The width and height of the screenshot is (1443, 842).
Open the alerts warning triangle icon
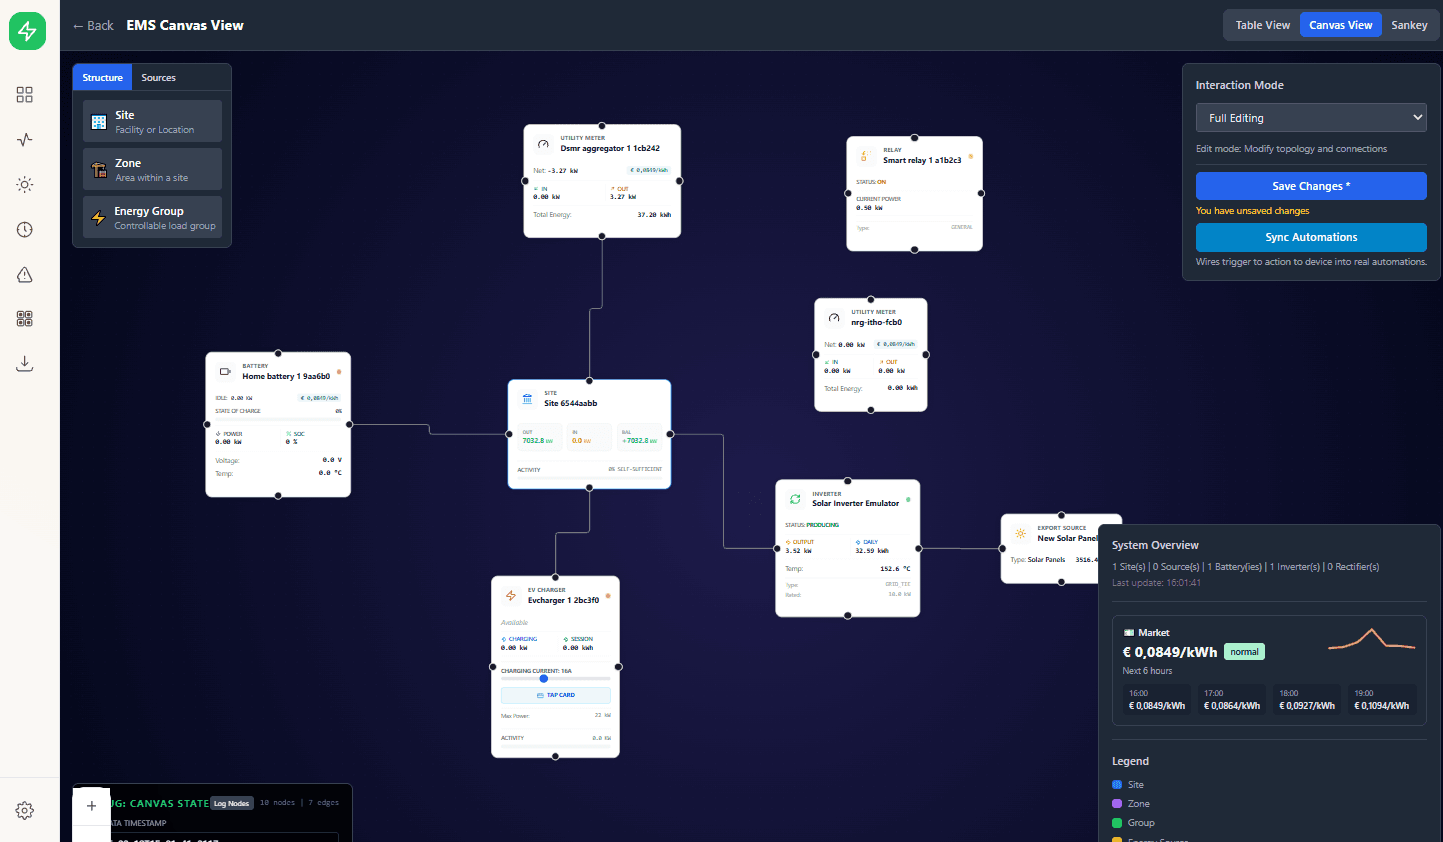pos(24,274)
